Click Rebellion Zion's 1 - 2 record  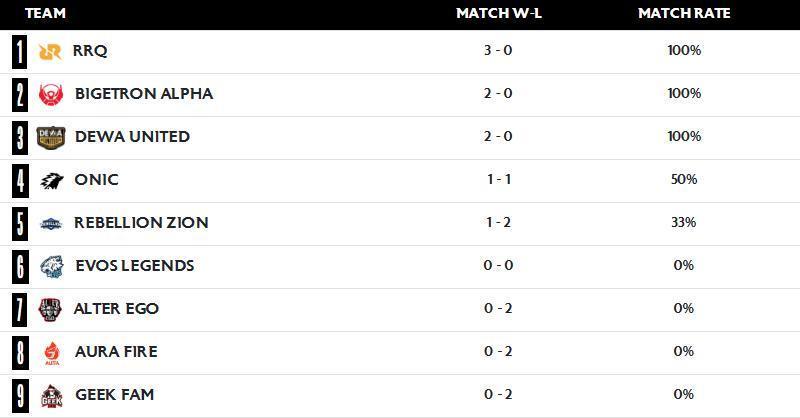(x=498, y=223)
